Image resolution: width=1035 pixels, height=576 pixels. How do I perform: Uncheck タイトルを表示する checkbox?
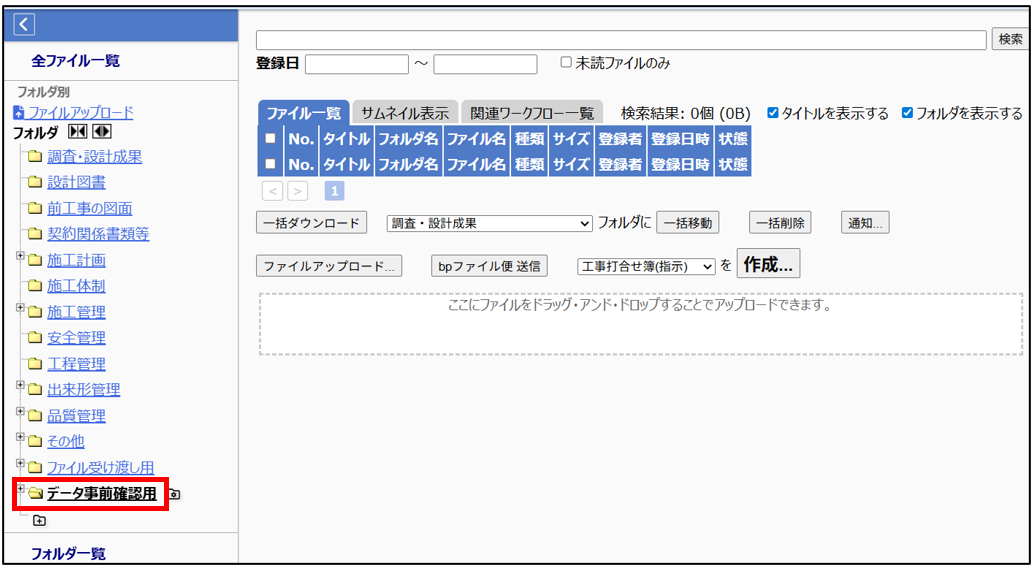pyautogui.click(x=772, y=113)
